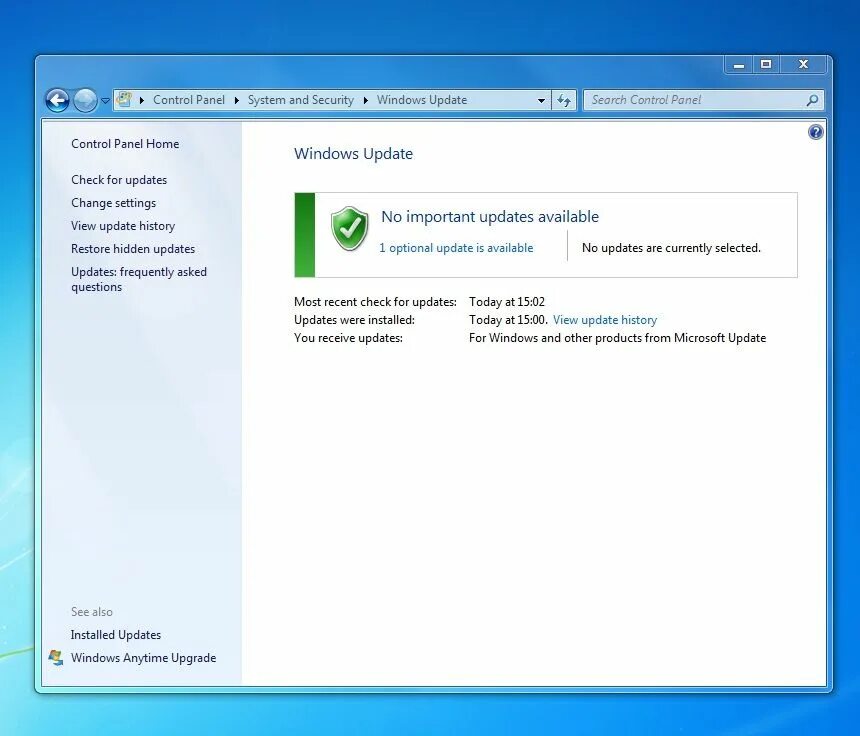Open help with the blue question icon
This screenshot has height=736, width=860.
[x=816, y=132]
